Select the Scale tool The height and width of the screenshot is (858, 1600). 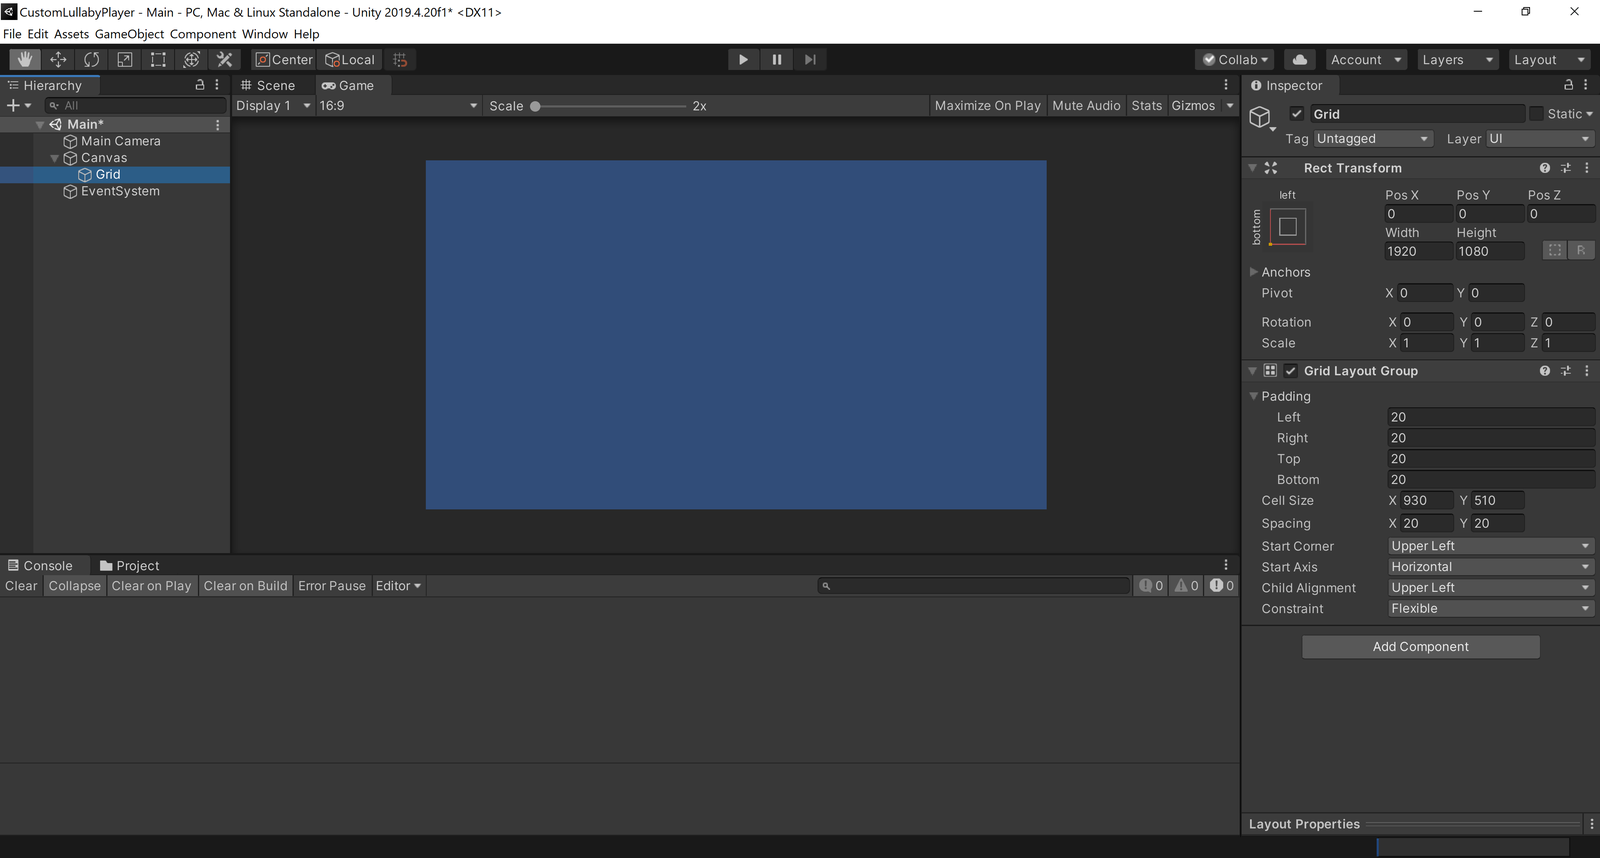[x=125, y=60]
